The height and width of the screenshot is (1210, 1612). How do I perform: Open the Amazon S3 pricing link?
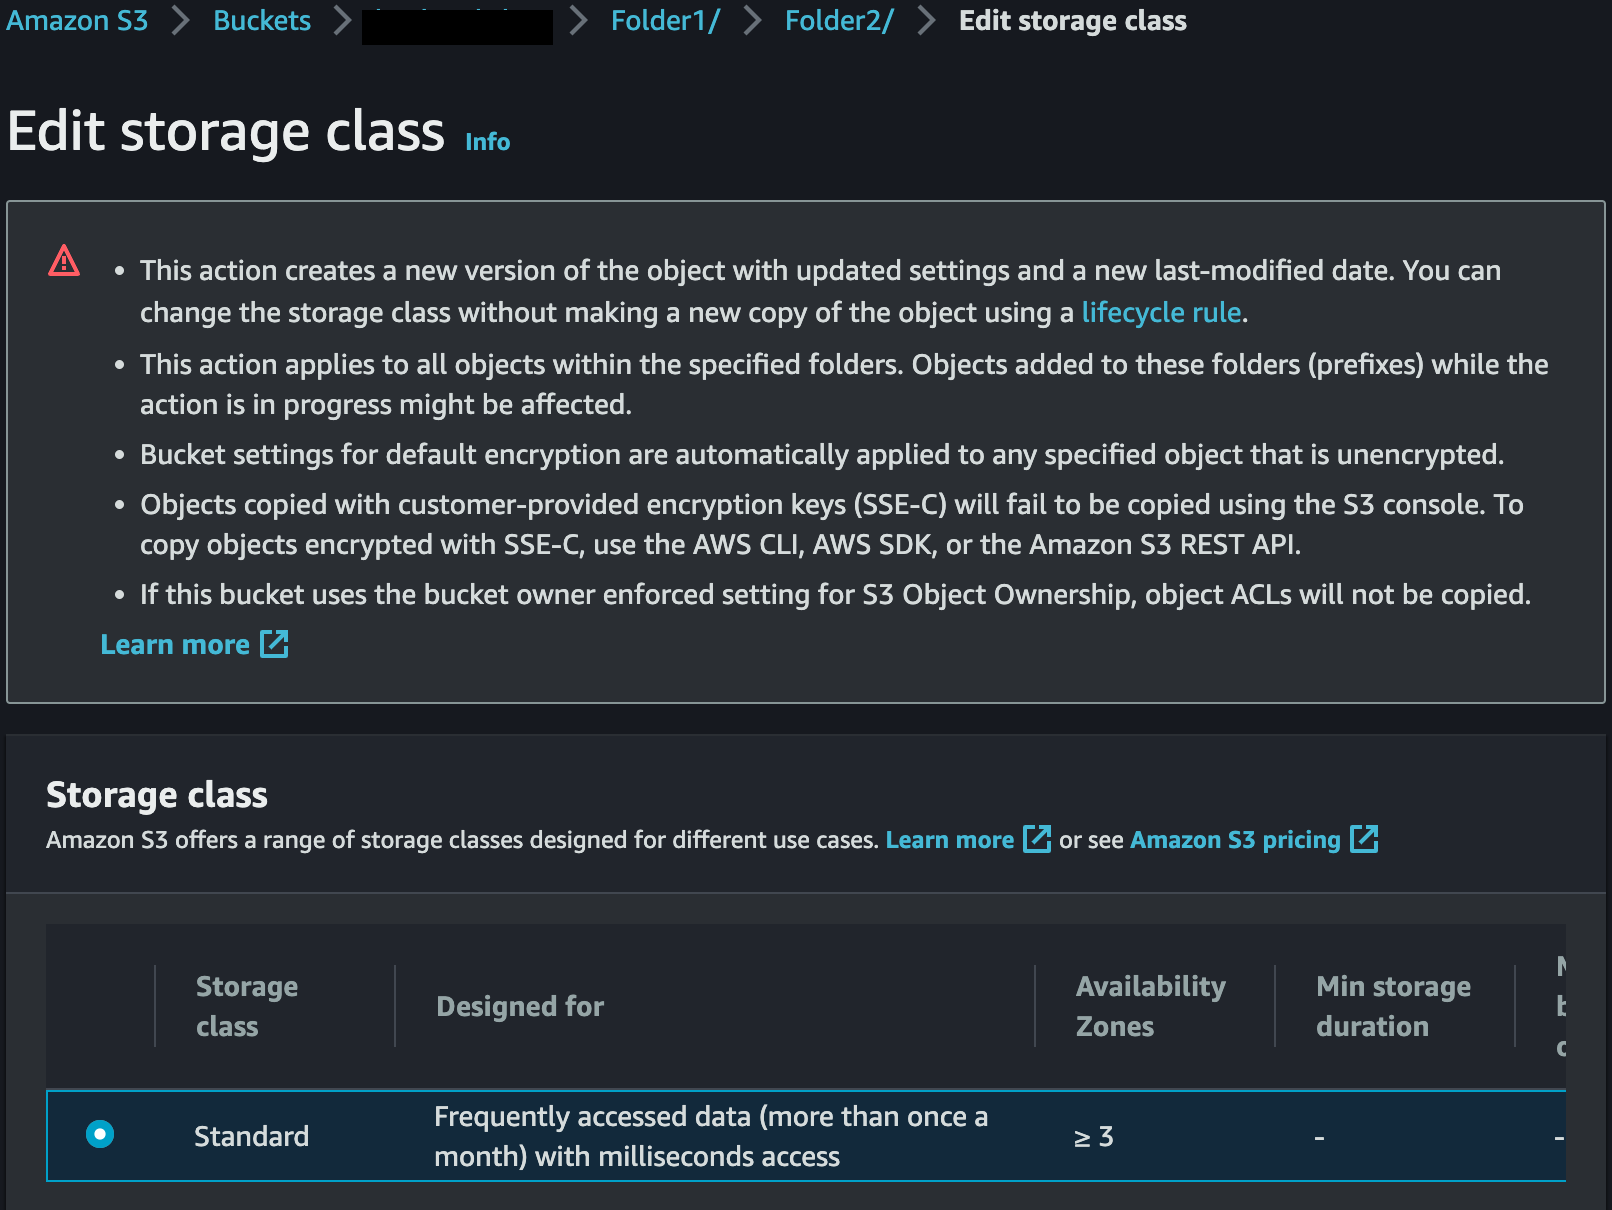pos(1235,840)
